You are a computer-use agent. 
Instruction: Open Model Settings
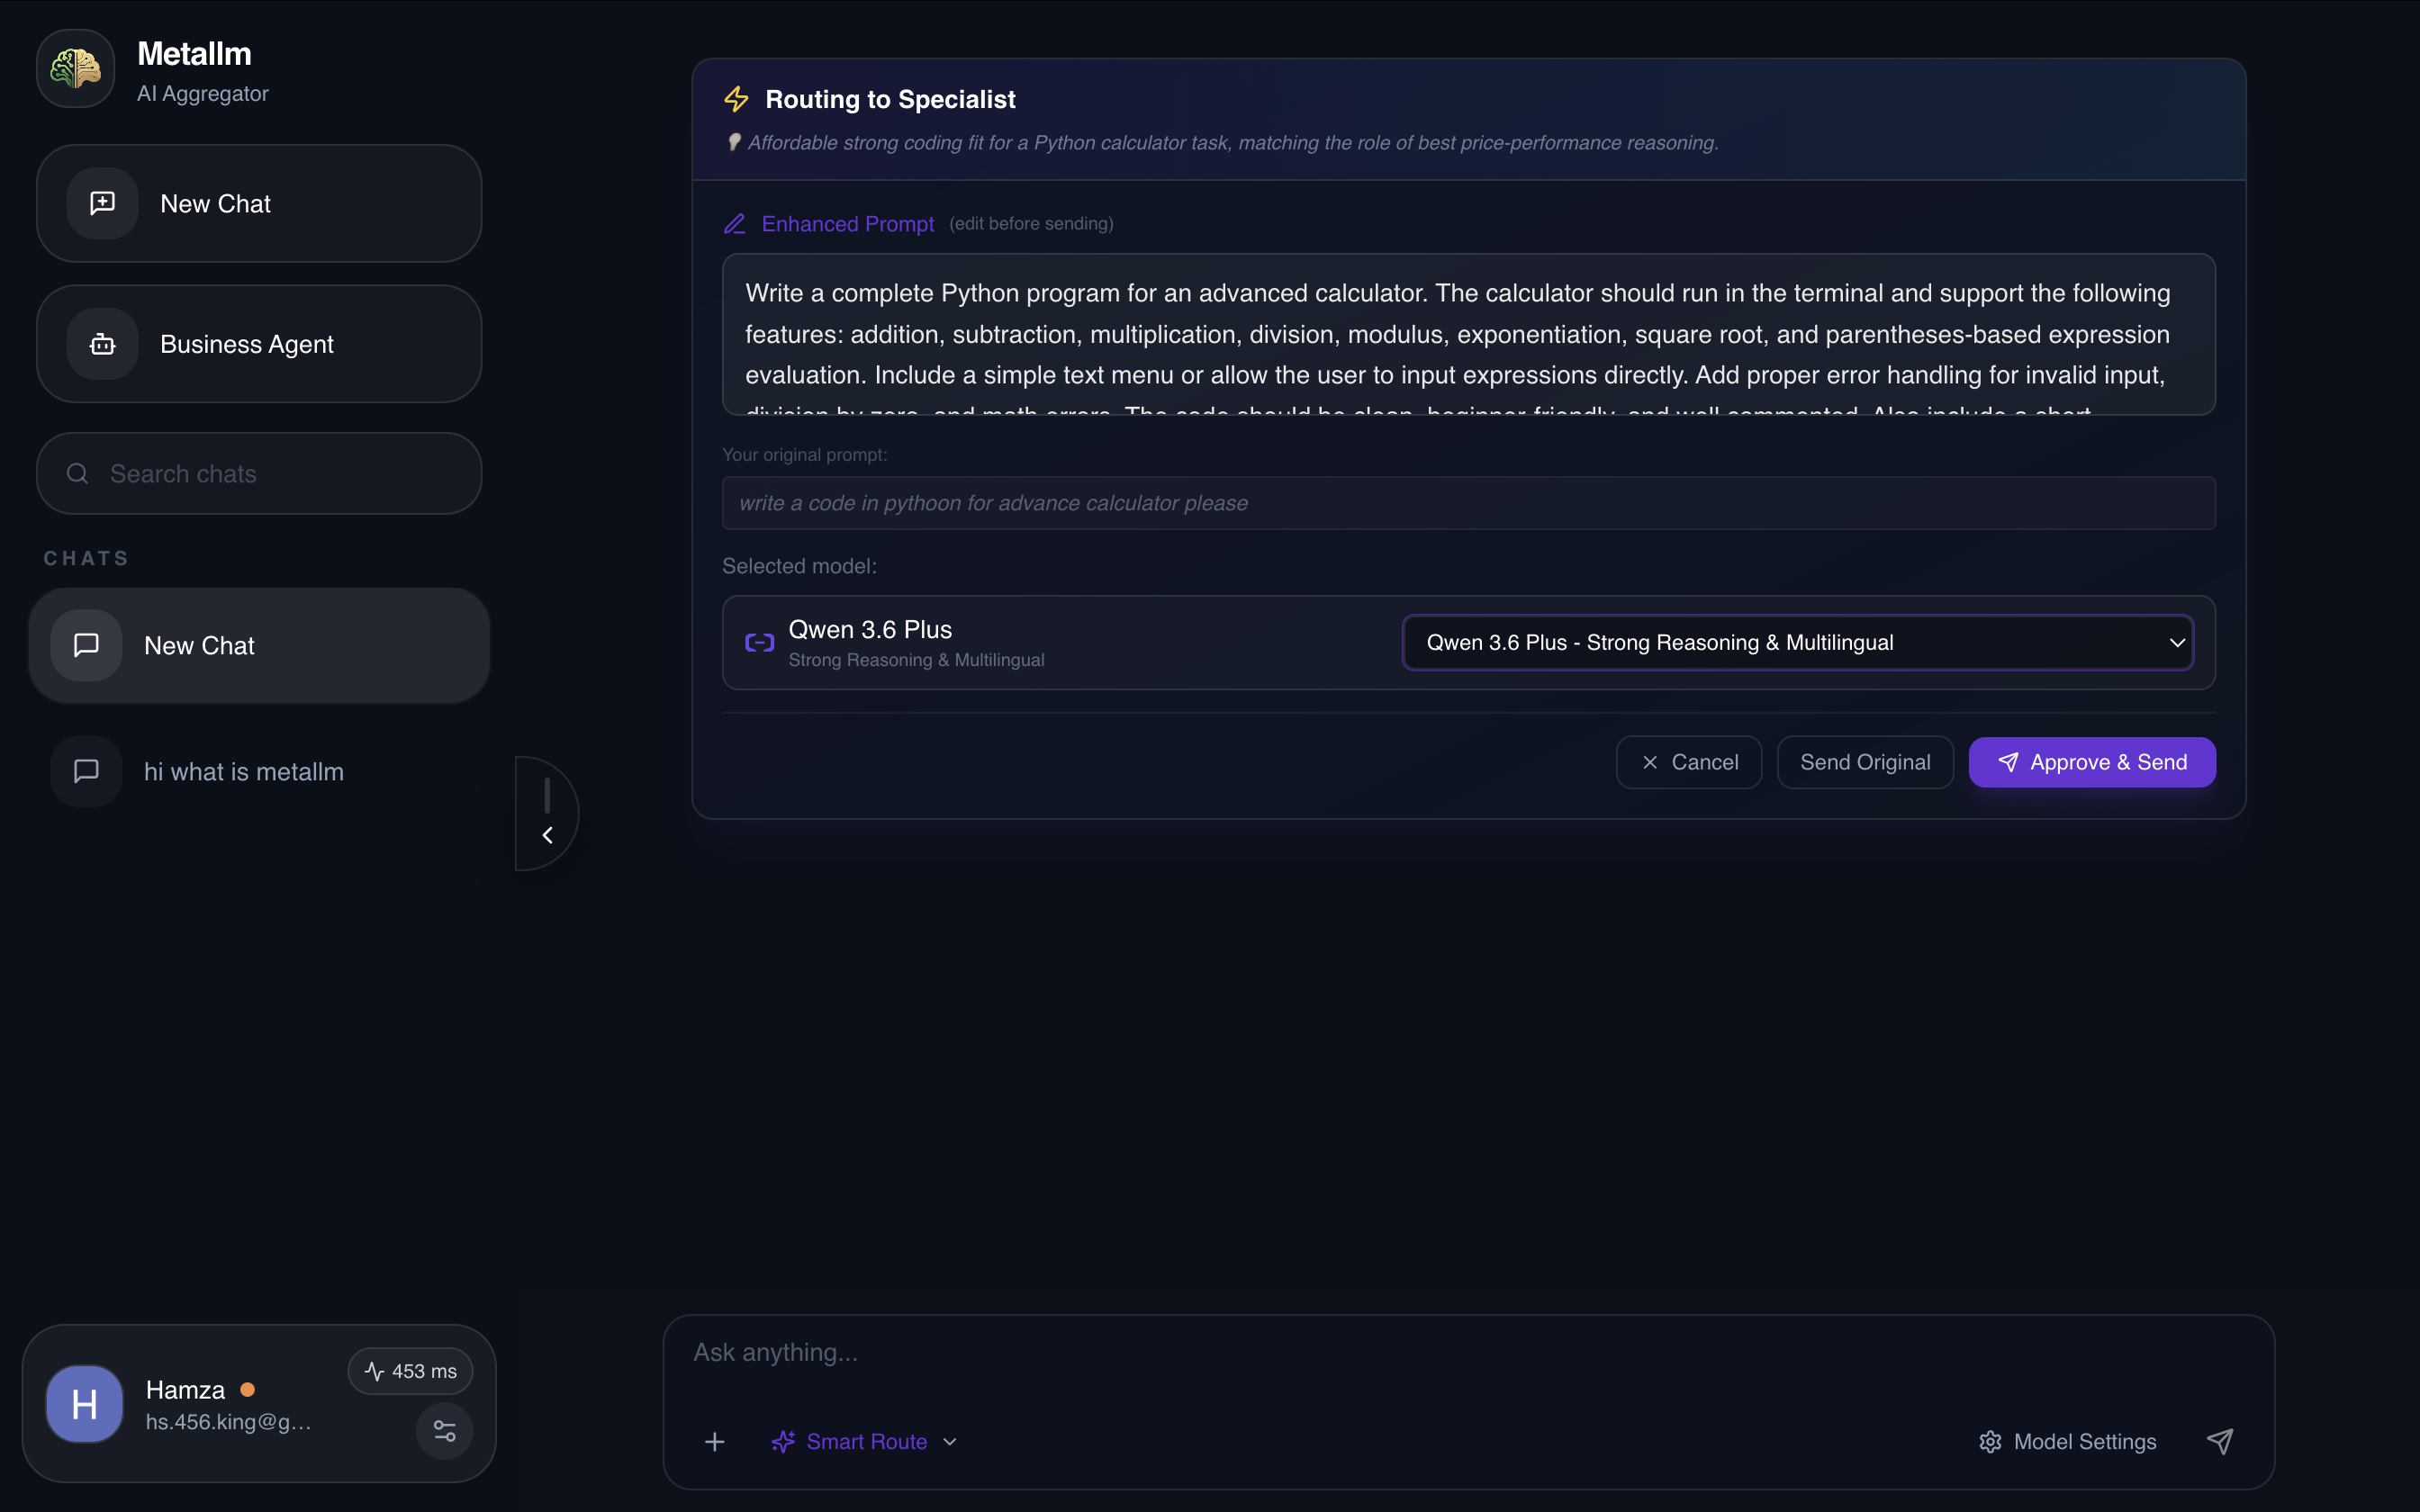(2067, 1442)
